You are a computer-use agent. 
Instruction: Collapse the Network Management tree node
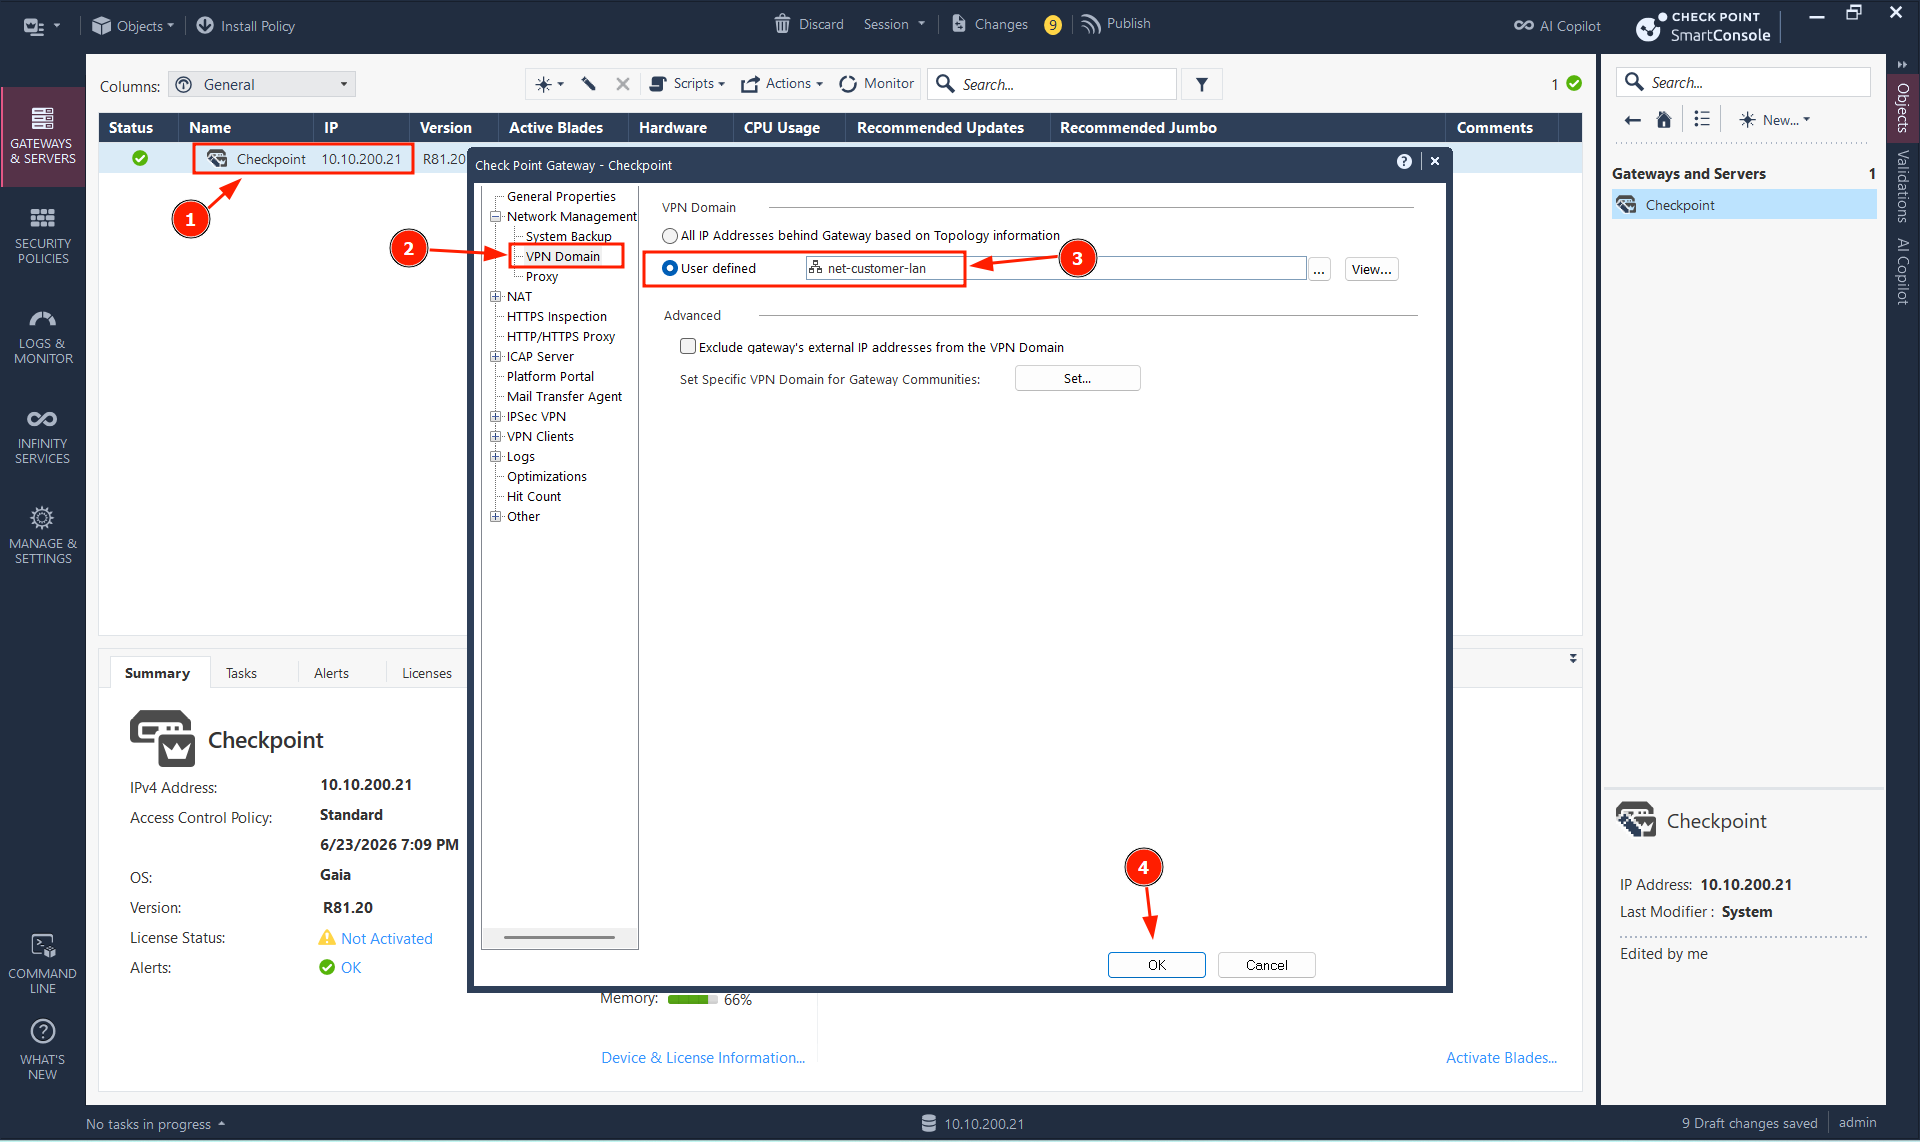point(496,217)
